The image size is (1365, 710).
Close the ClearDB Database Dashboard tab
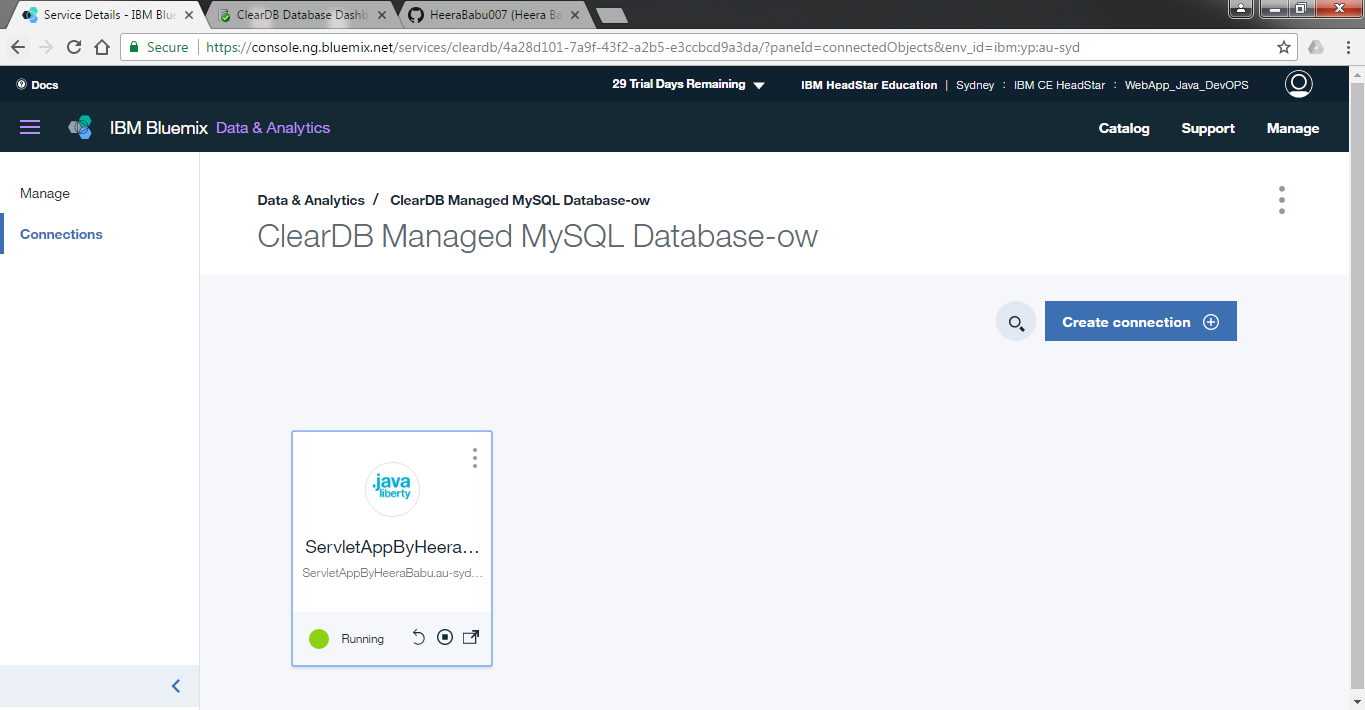pos(383,16)
